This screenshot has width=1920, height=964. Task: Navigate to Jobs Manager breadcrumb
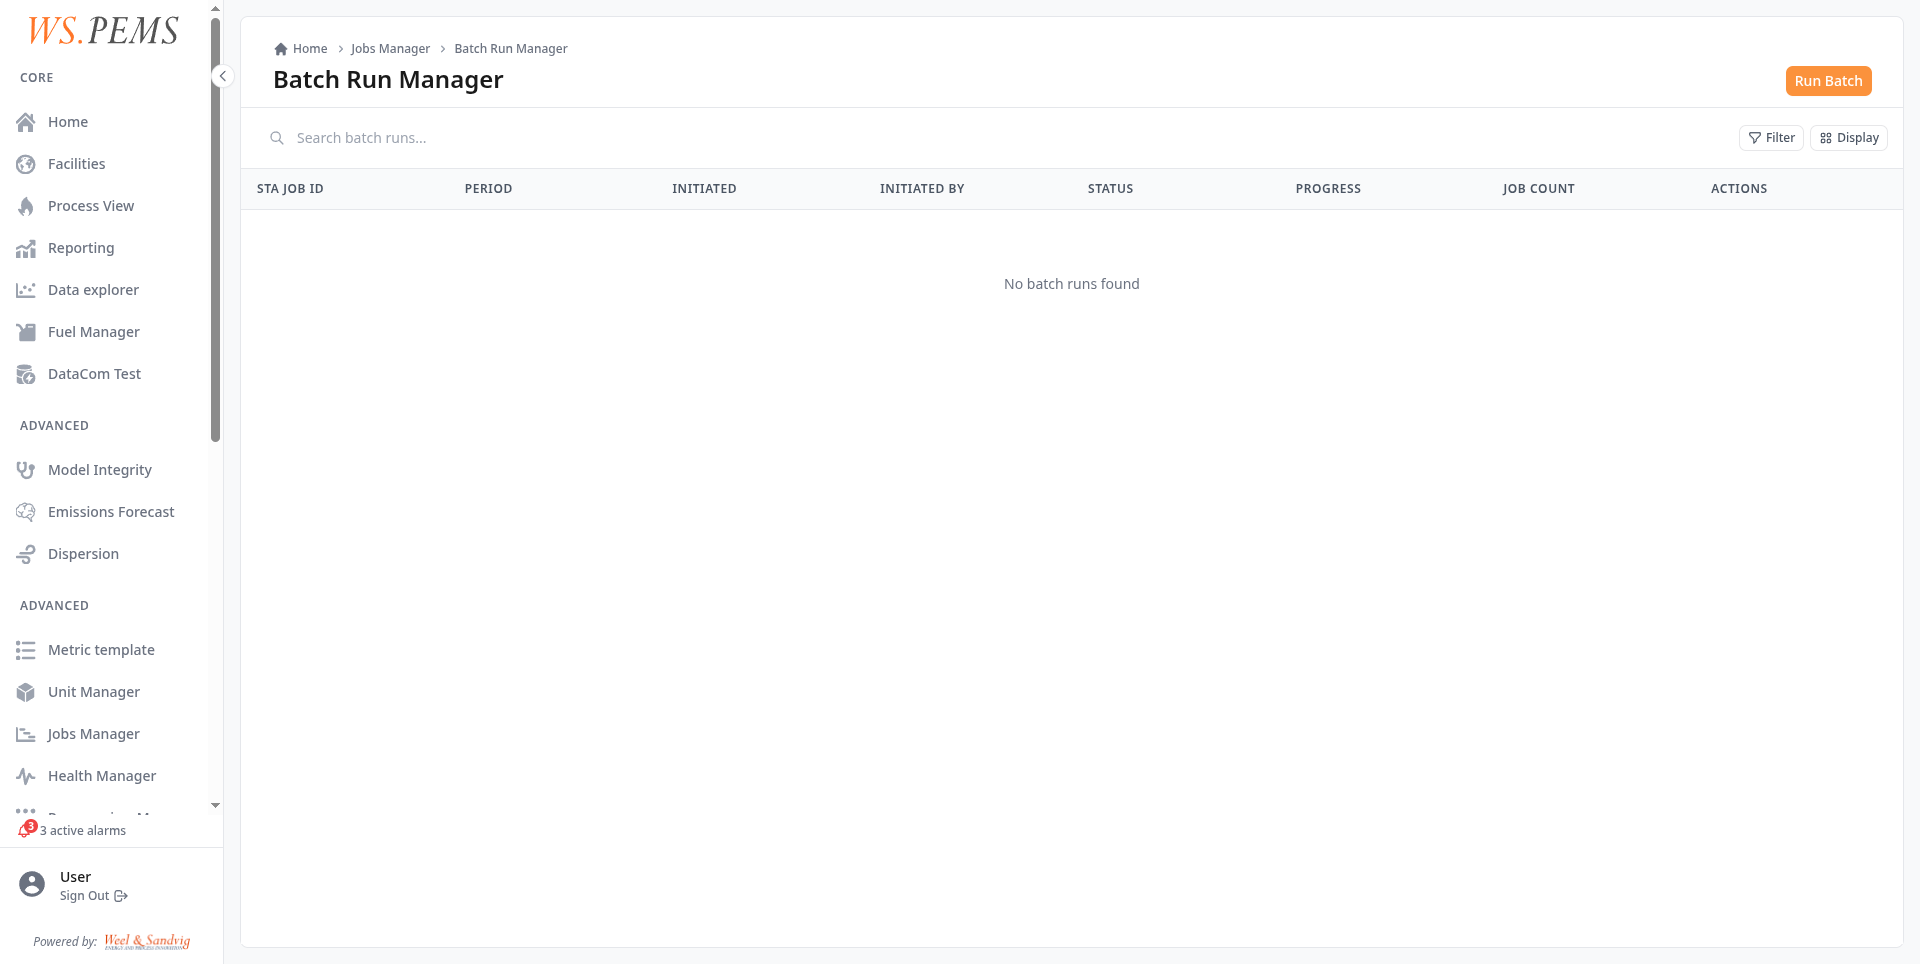coord(390,49)
